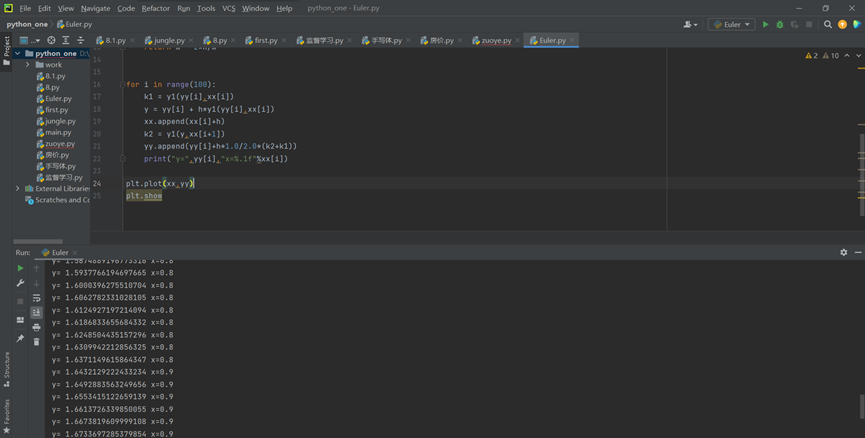Viewport: 865px width, 438px height.
Task: Rerun Euler in the Run panel
Action: (20, 268)
